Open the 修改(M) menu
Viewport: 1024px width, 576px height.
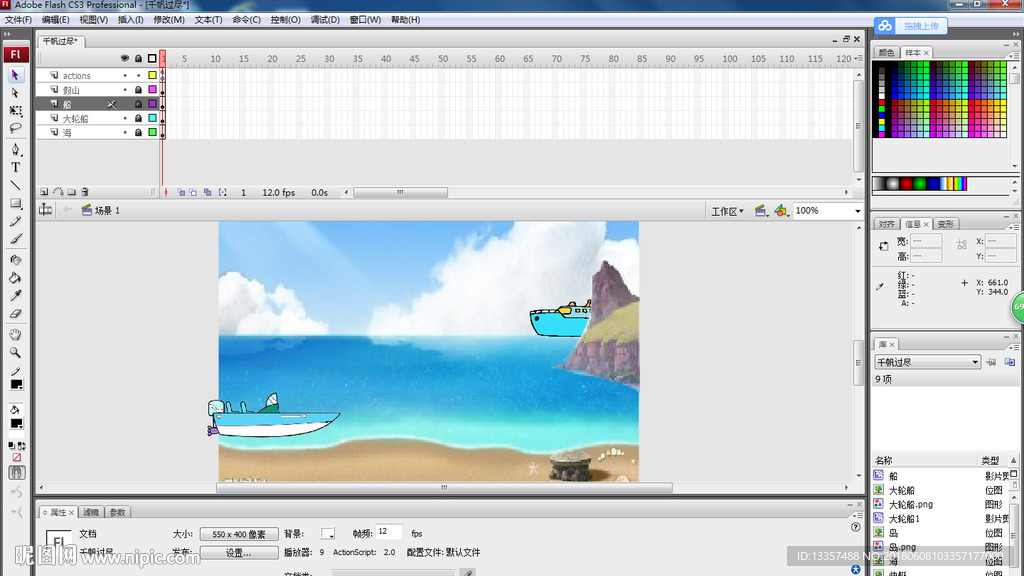(168, 20)
